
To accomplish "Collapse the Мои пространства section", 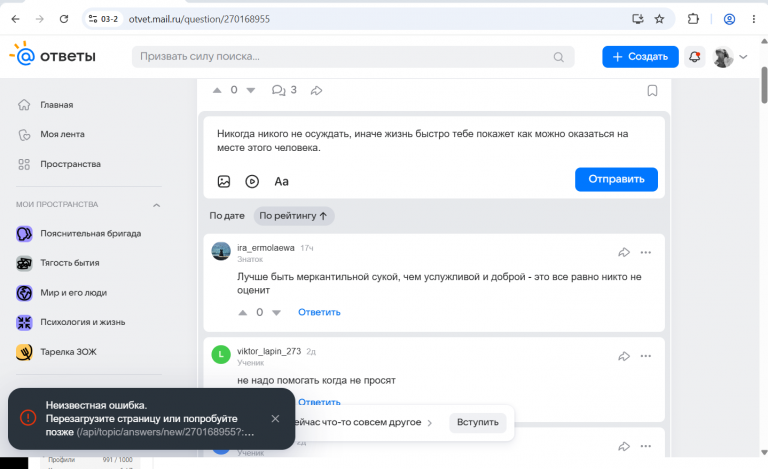I will 156,205.
